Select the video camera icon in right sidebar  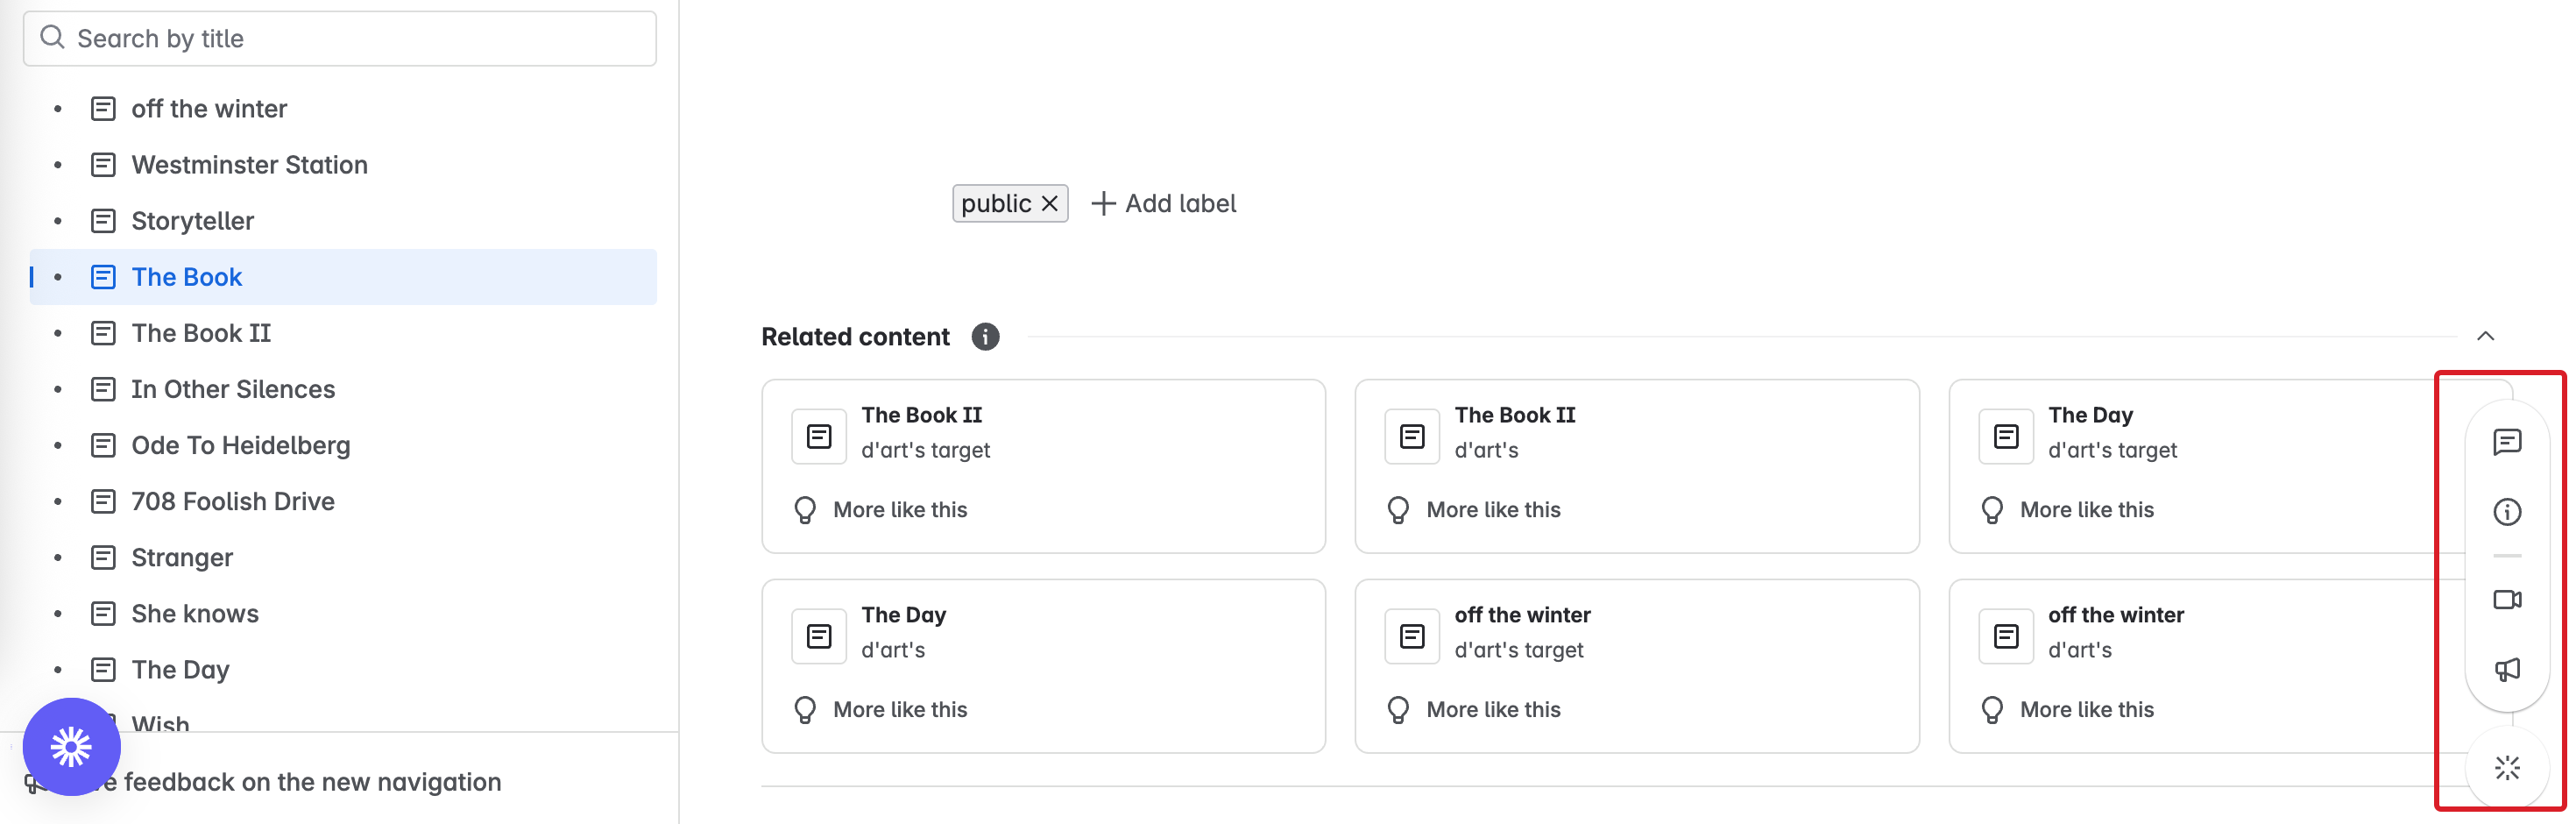(x=2507, y=600)
